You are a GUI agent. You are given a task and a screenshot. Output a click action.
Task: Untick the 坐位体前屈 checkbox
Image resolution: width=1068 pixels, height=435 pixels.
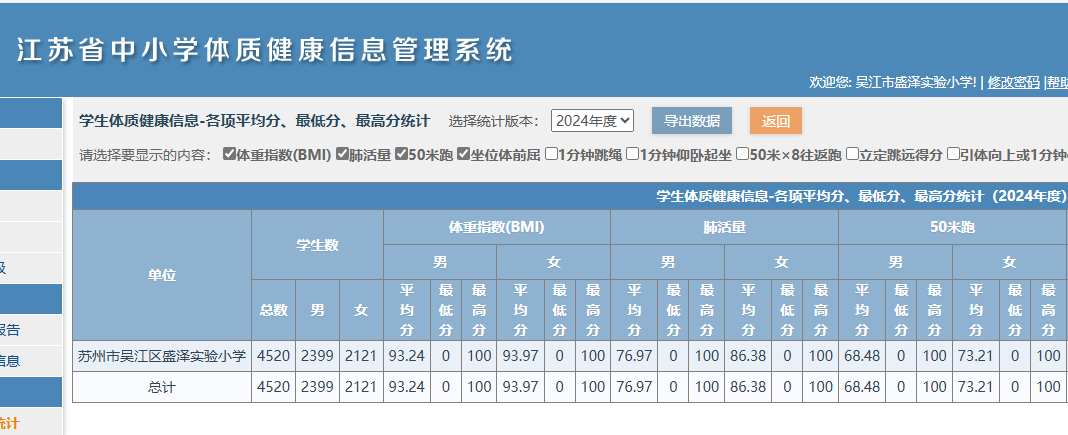click(464, 155)
